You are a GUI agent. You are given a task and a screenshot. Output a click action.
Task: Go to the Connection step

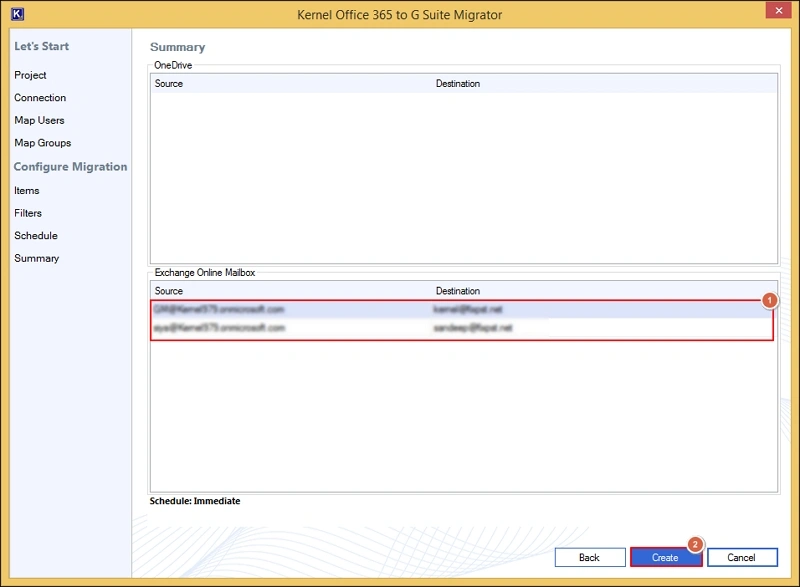coord(40,98)
